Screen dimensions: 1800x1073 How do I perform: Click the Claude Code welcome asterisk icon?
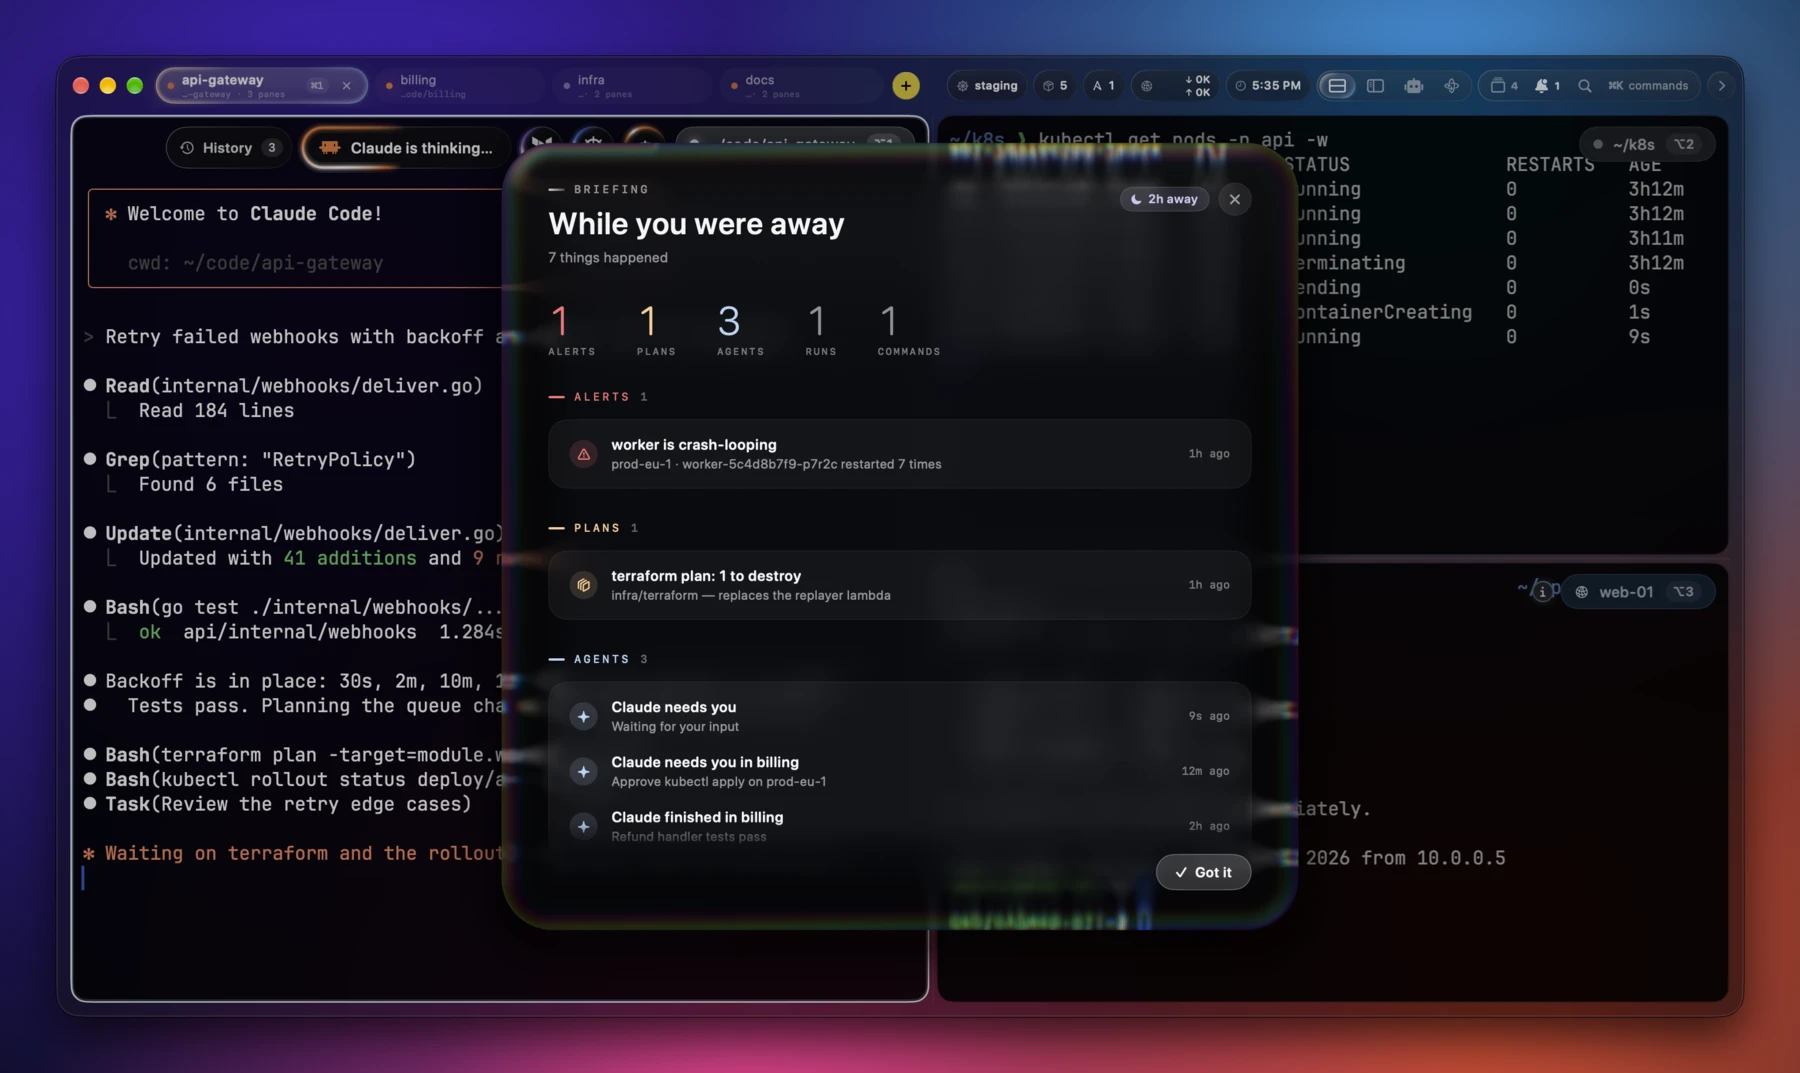[x=111, y=214]
